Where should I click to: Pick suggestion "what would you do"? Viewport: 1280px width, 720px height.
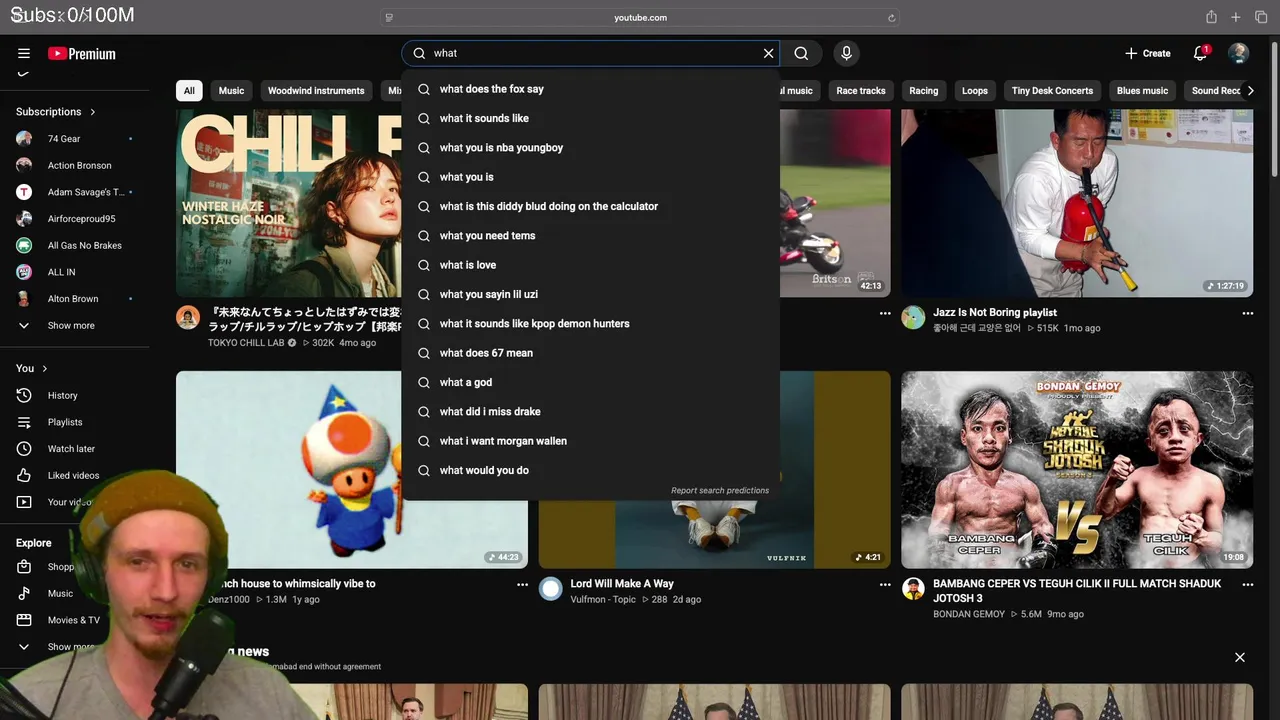coord(590,470)
